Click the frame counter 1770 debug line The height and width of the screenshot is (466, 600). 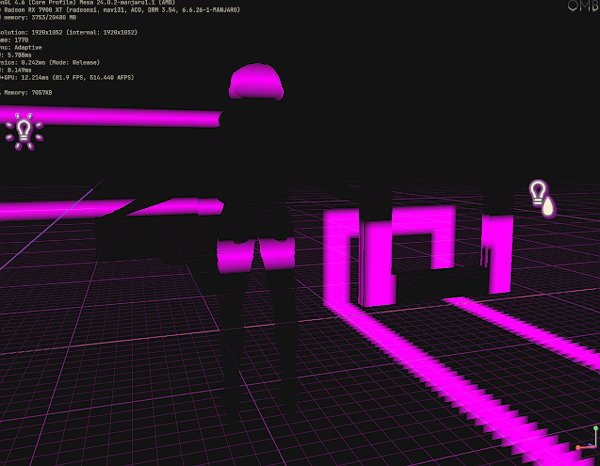[20, 41]
